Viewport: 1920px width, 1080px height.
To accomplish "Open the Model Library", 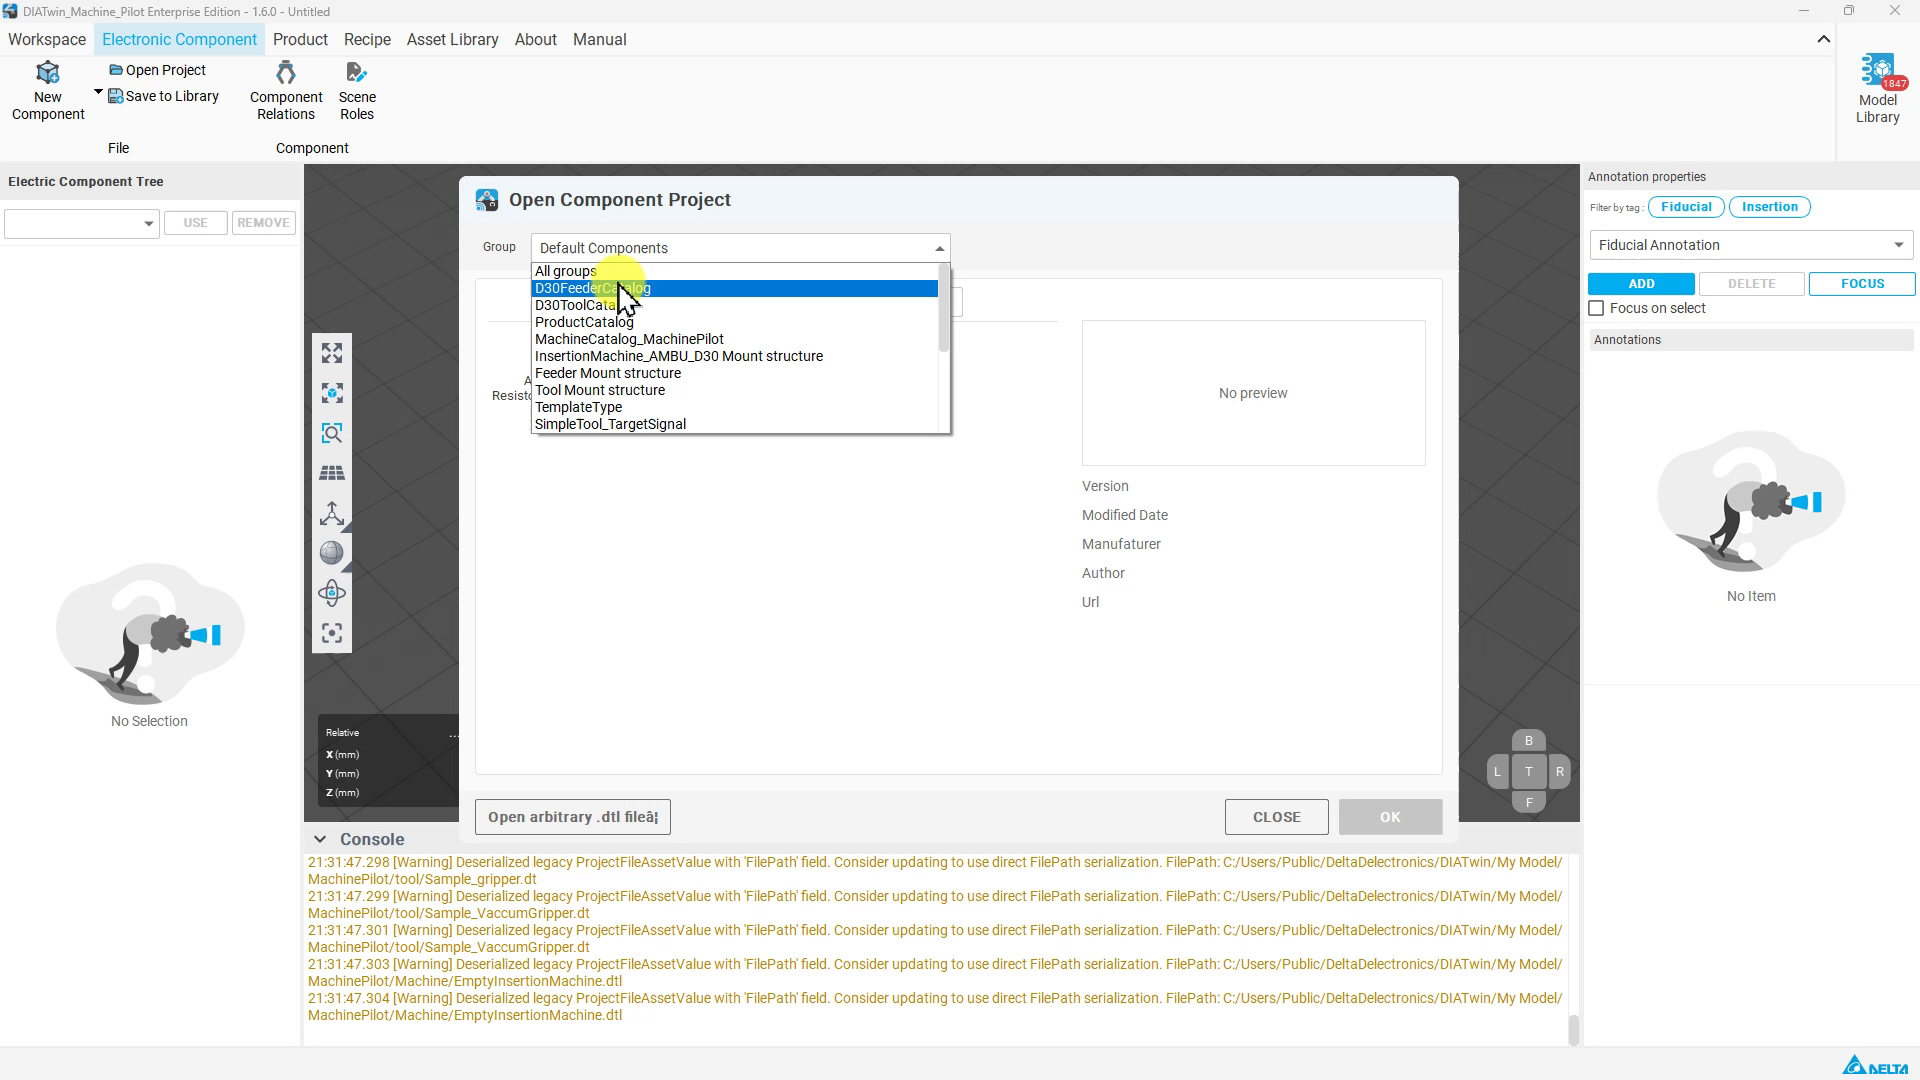I will [1877, 89].
